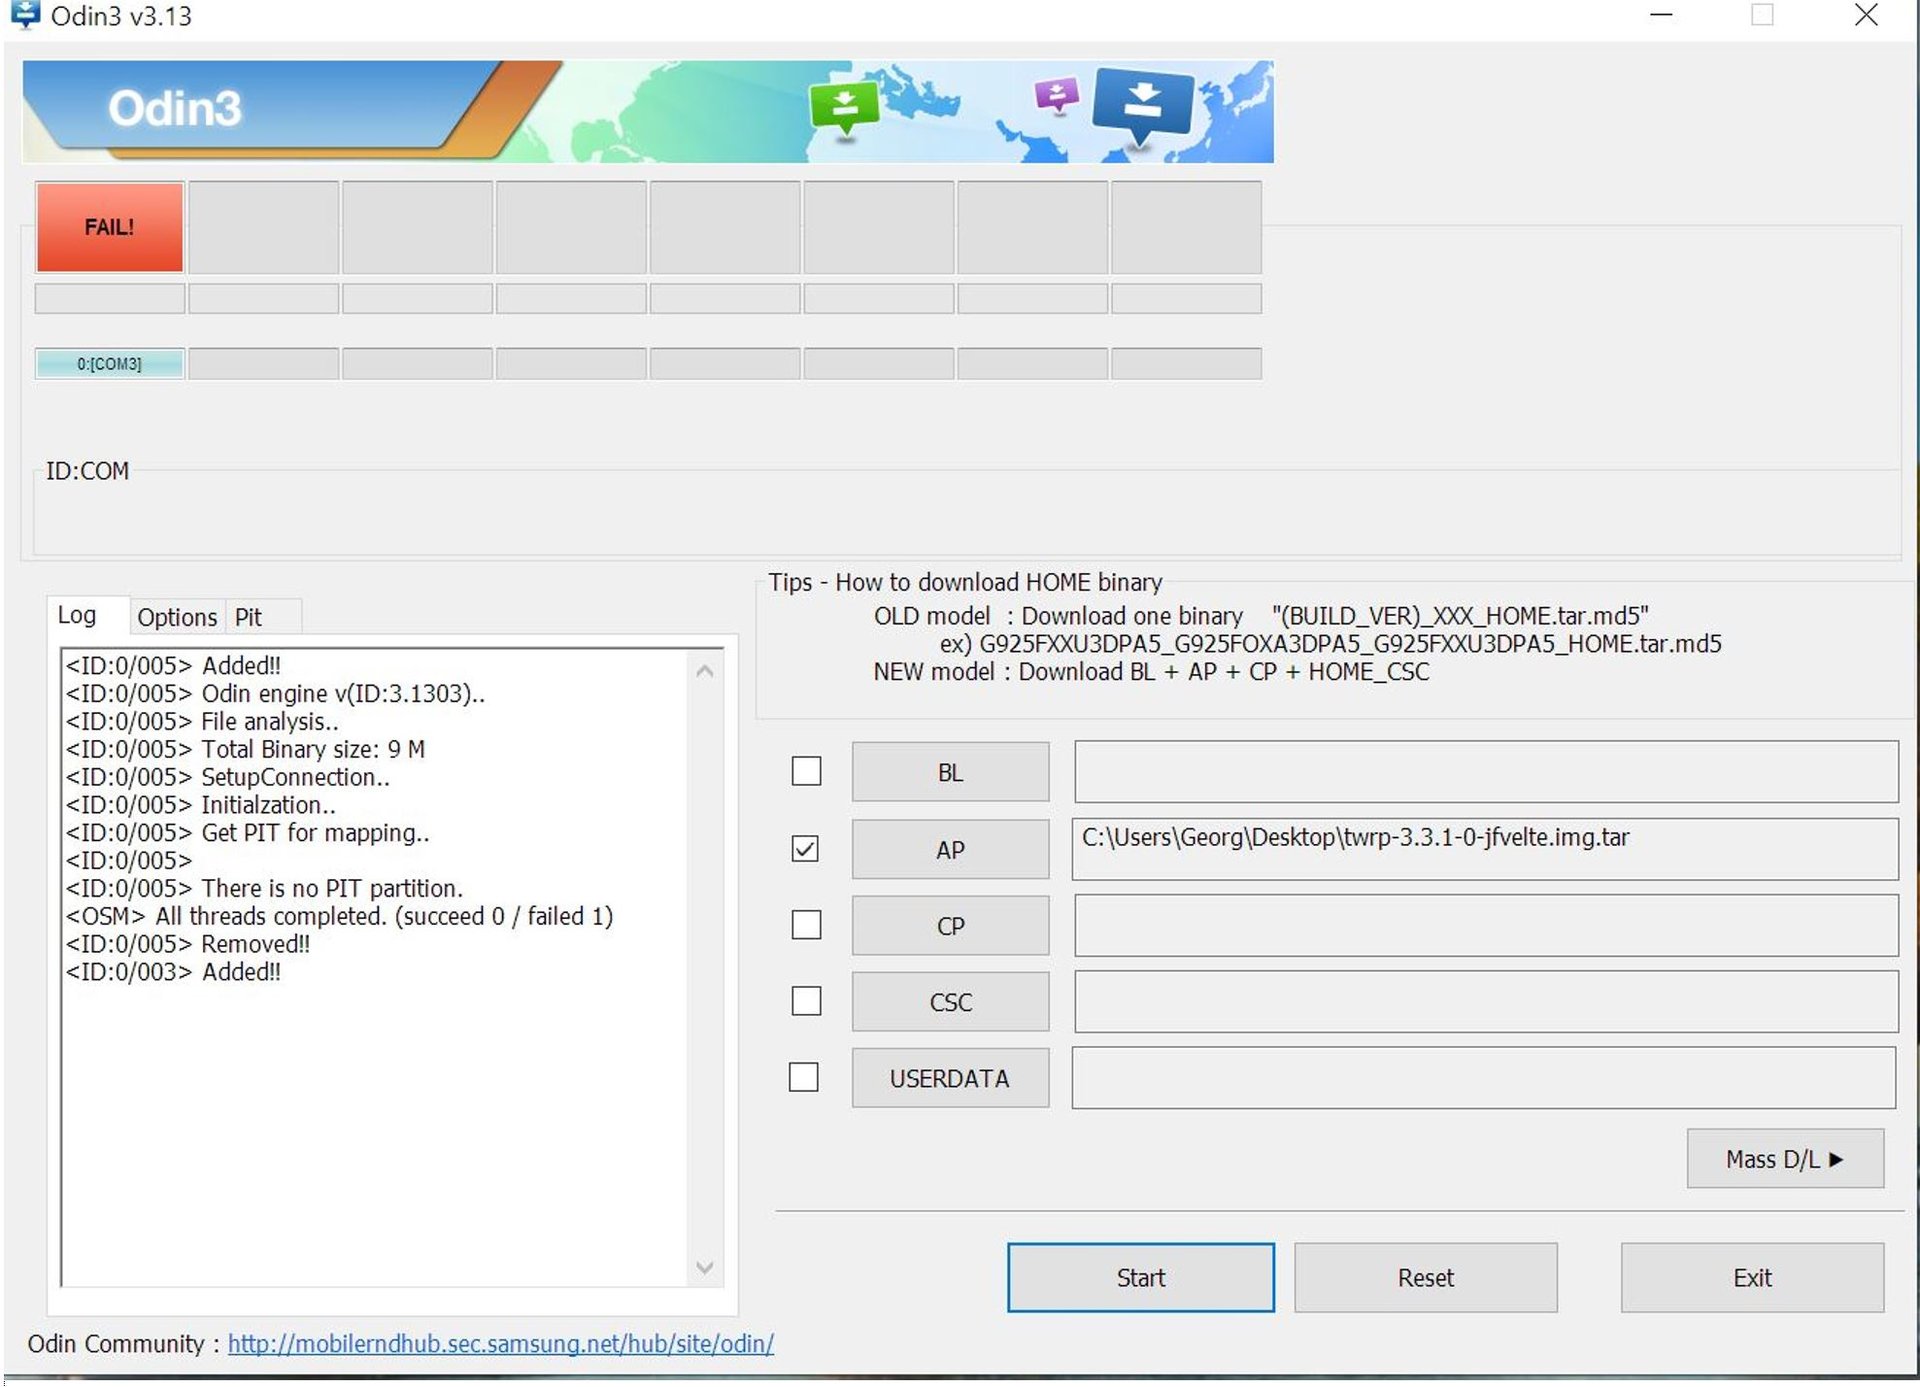
Task: Open the BL file browser button
Action: pos(950,772)
